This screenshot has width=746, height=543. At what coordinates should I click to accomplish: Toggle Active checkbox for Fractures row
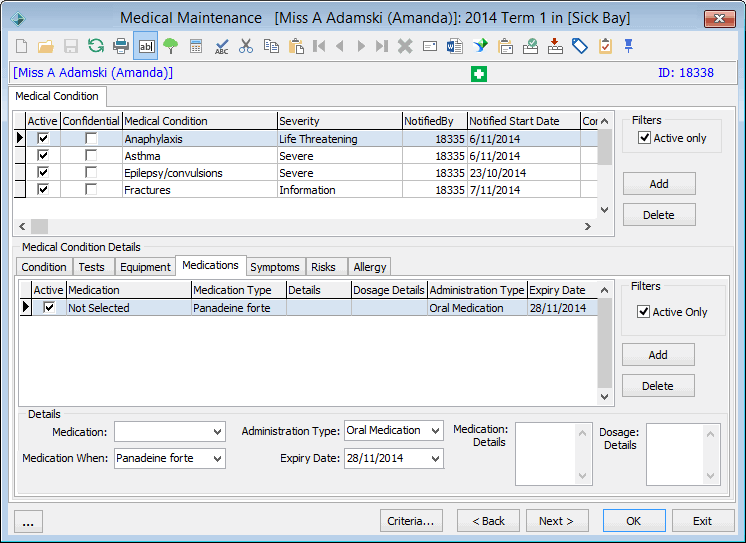tap(43, 189)
